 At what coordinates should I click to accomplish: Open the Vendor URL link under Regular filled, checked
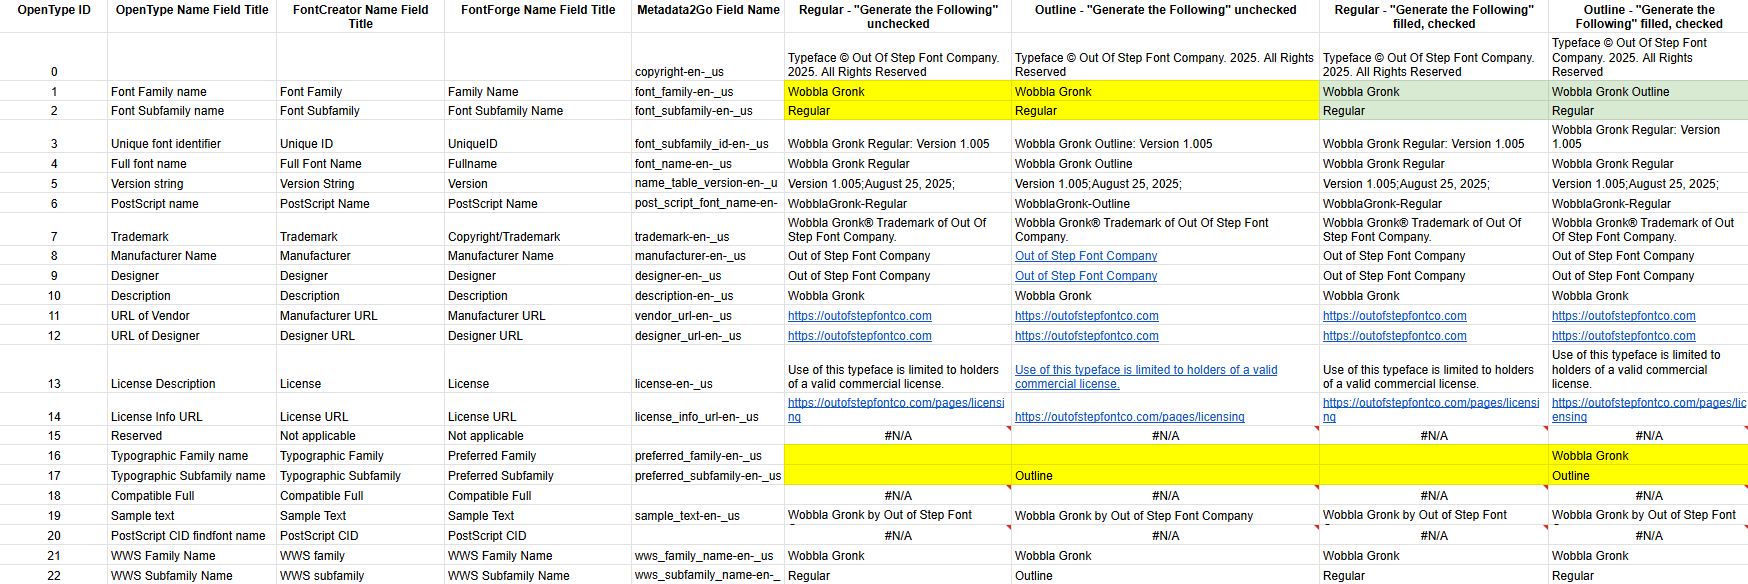1394,316
